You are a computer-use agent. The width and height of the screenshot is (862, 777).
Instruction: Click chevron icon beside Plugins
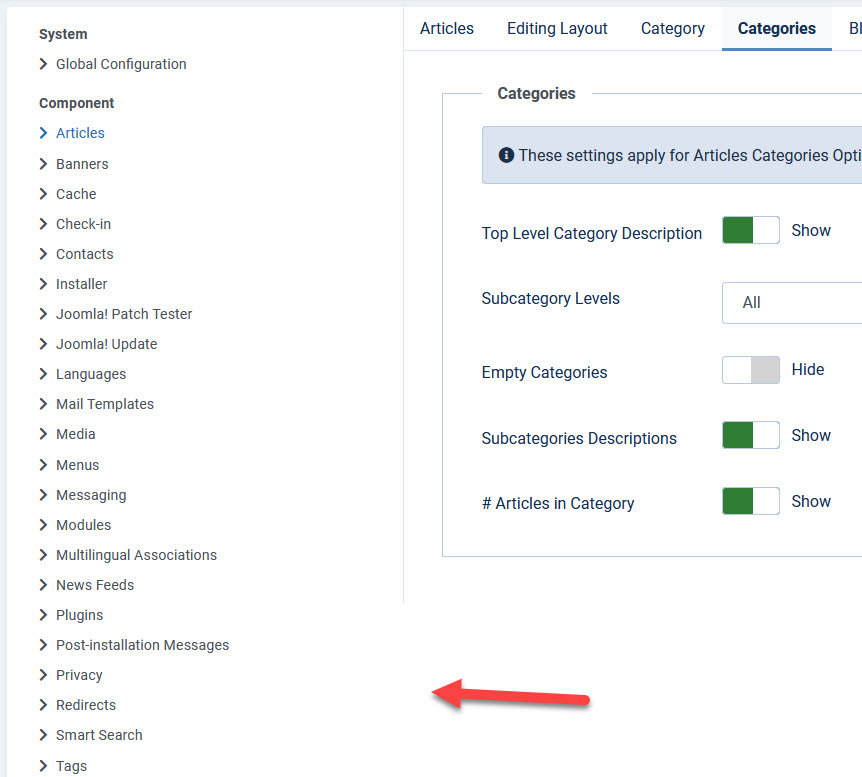click(x=43, y=615)
